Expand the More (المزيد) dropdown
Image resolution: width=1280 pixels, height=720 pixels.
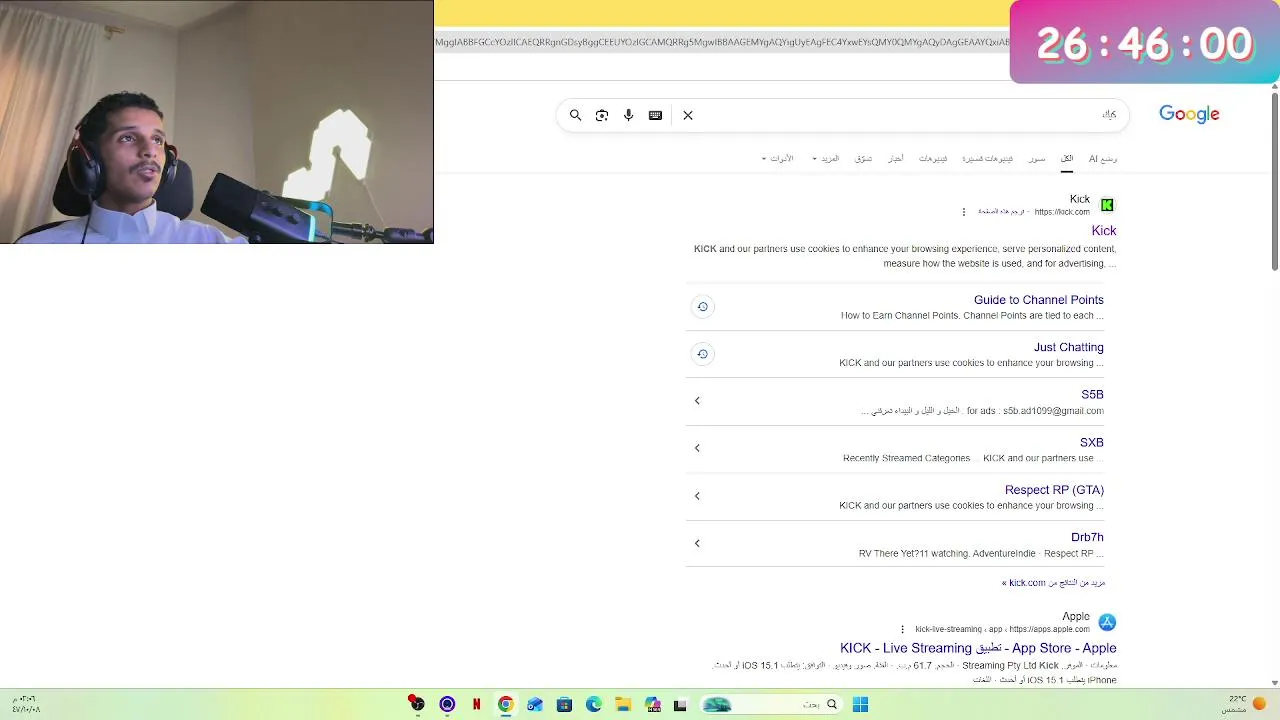coord(826,158)
